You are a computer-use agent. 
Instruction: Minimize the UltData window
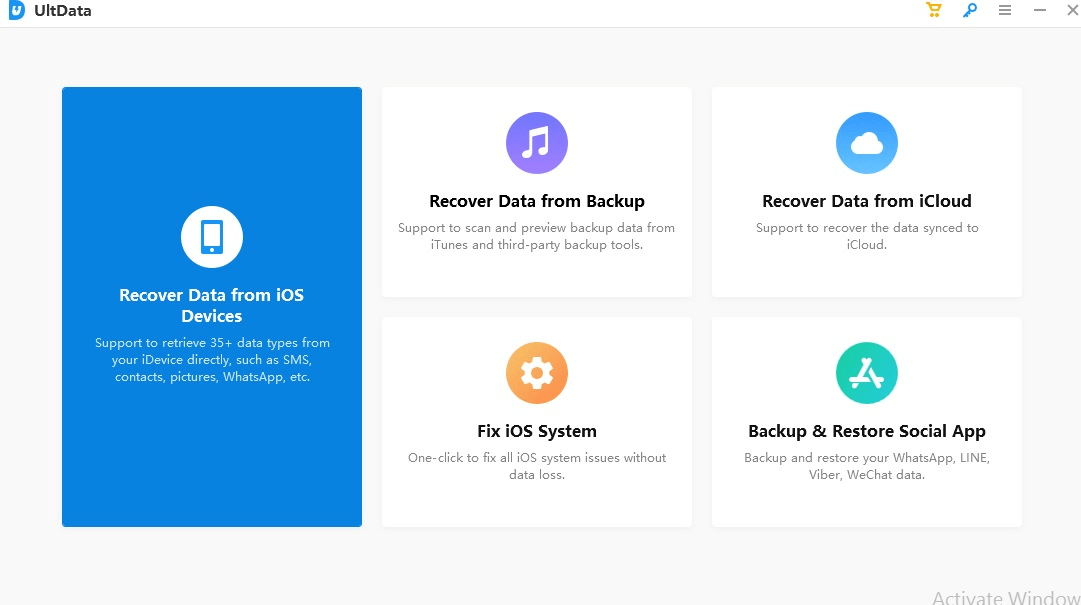[x=1040, y=10]
